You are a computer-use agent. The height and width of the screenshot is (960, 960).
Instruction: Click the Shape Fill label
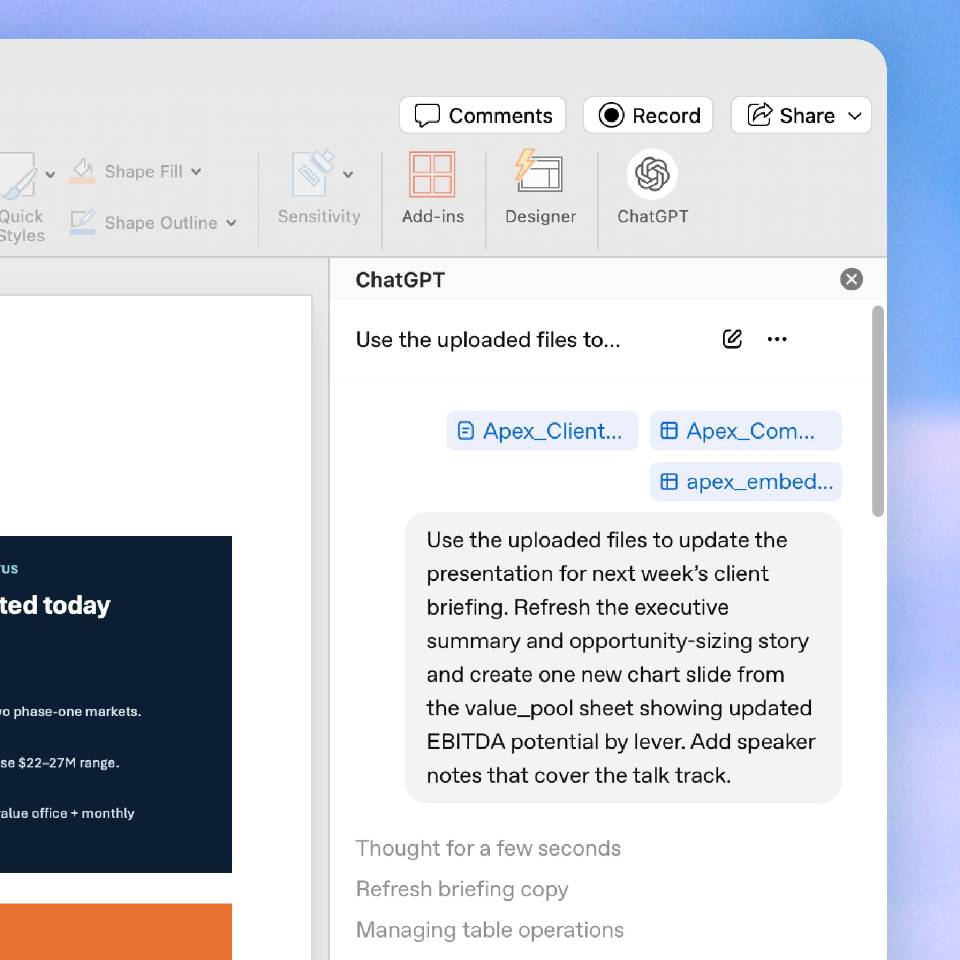coord(143,171)
